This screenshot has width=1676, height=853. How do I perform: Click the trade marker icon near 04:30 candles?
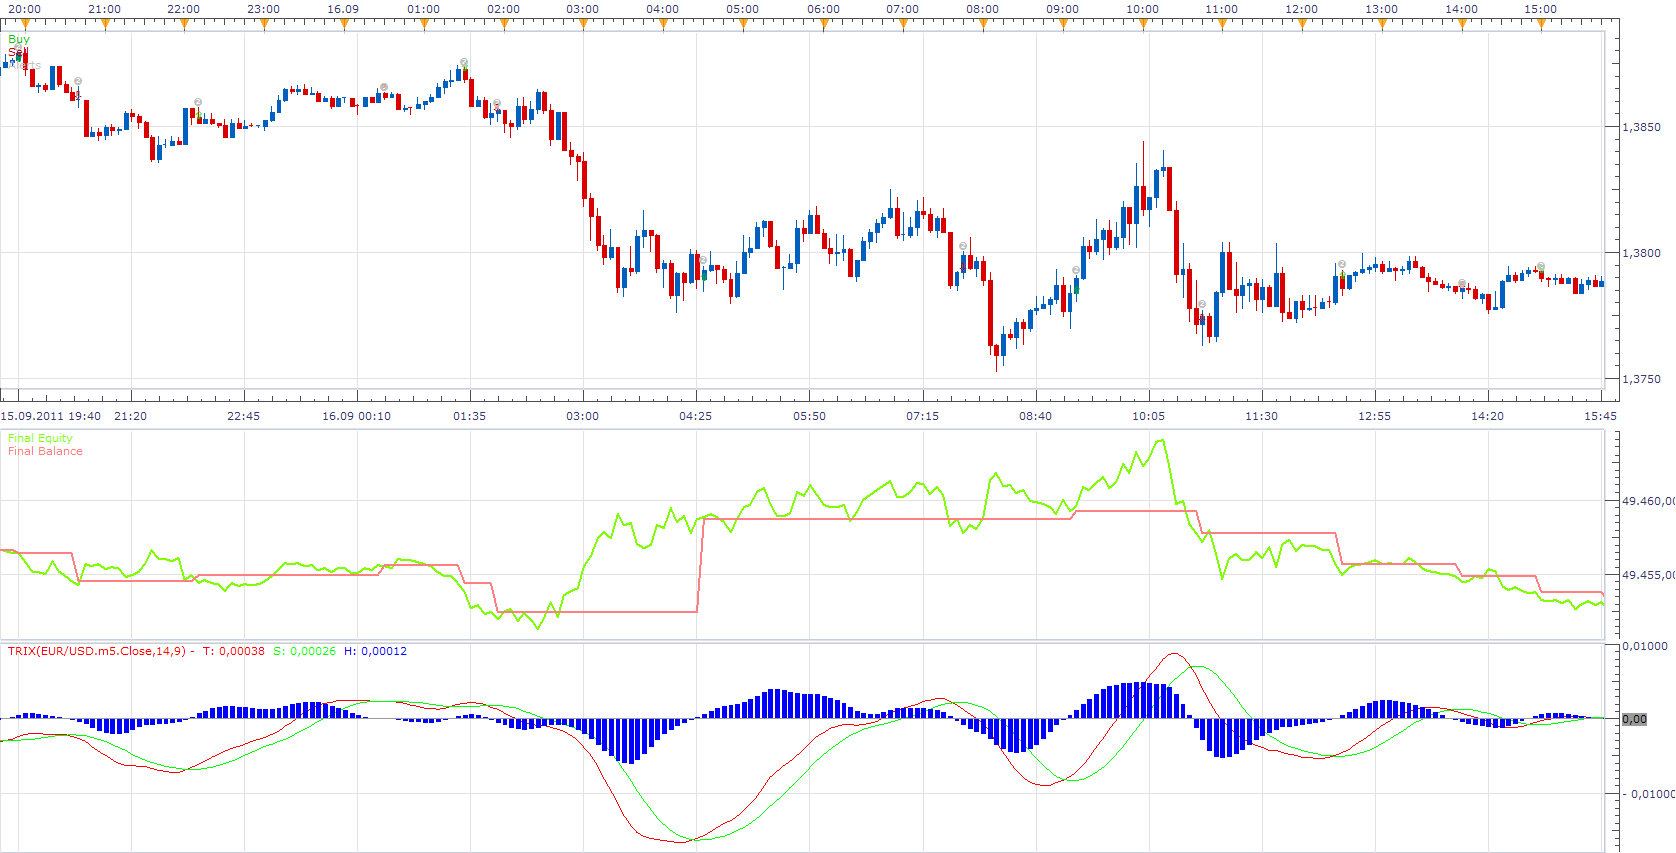pos(704,261)
